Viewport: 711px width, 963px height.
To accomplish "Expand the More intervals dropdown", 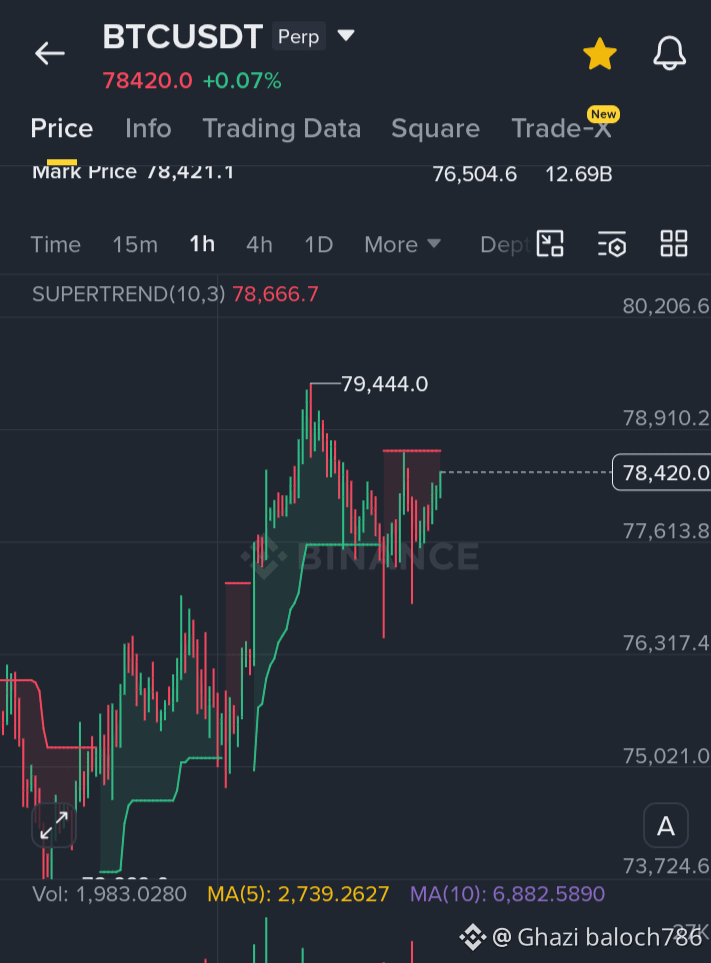I will (x=403, y=244).
